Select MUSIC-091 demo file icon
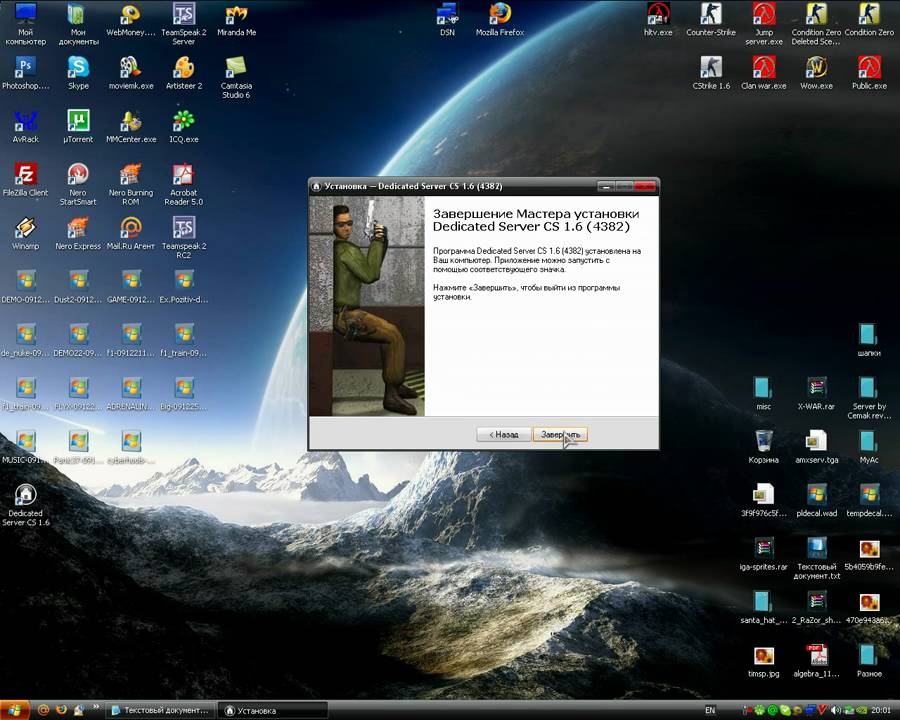This screenshot has width=900, height=720. click(x=25, y=447)
